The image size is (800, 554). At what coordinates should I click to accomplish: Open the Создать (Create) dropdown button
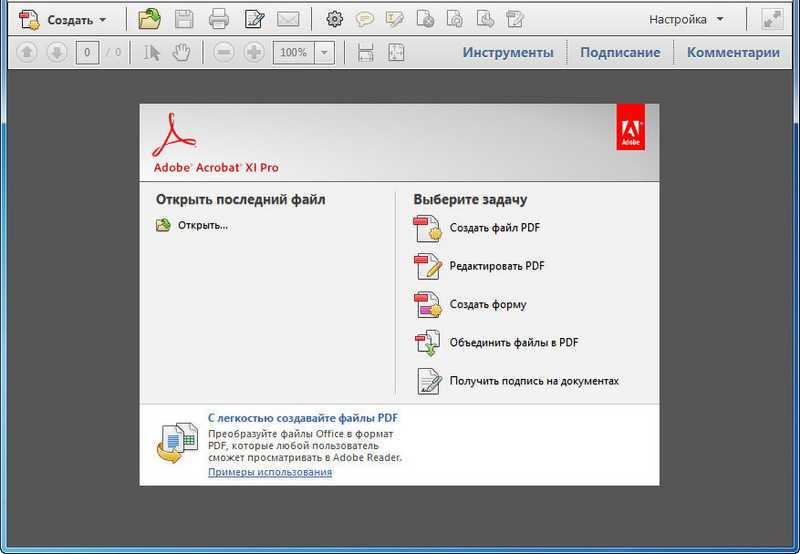[63, 20]
